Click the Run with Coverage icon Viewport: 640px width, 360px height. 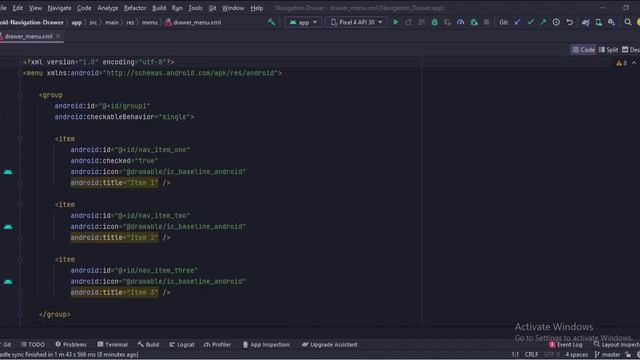tap(448, 22)
